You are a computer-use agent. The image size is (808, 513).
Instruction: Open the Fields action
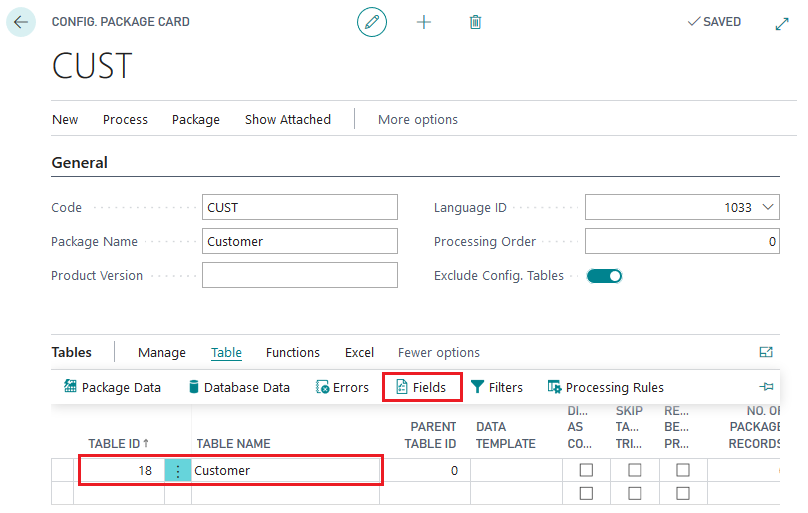tap(421, 387)
